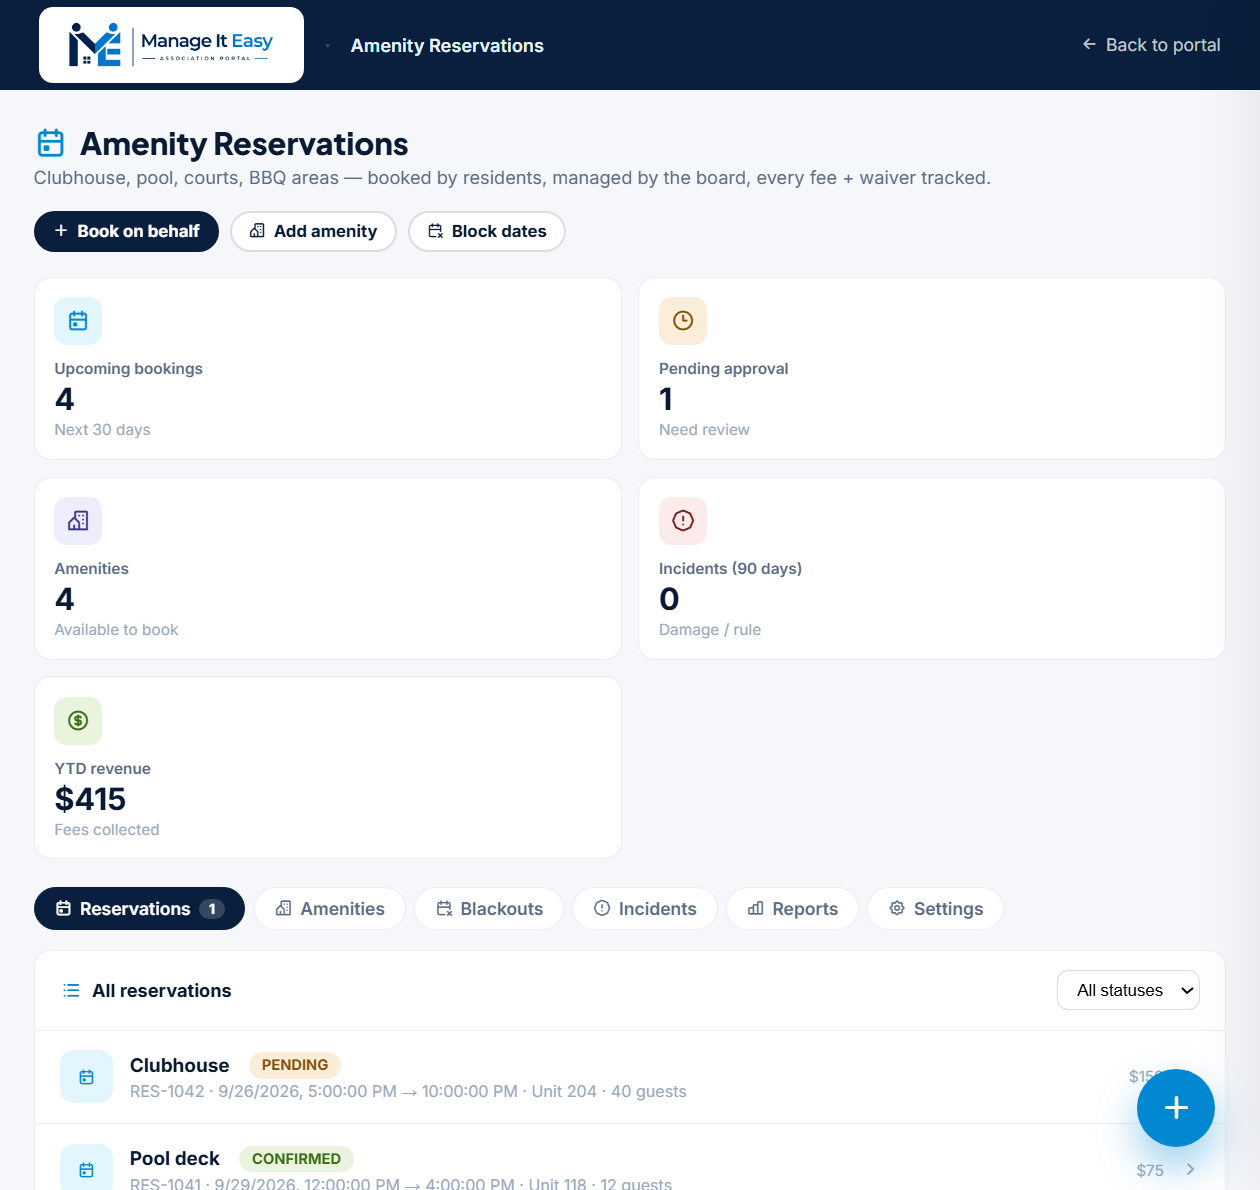The image size is (1260, 1190).
Task: Switch to the Amenities tab
Action: click(330, 908)
